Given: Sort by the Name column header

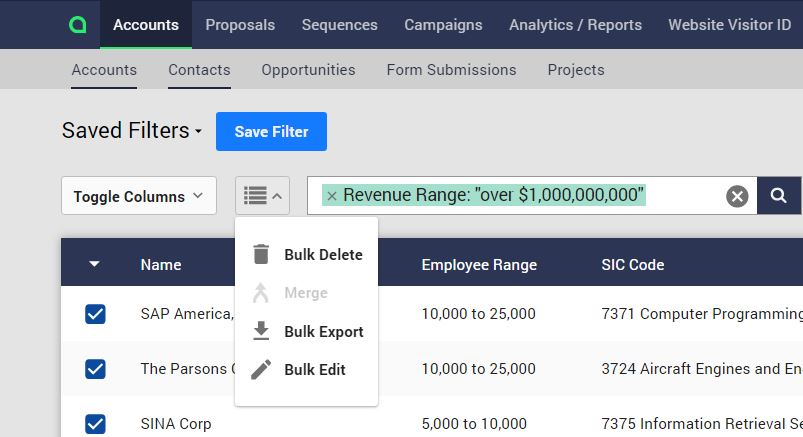Looking at the screenshot, I should point(161,264).
